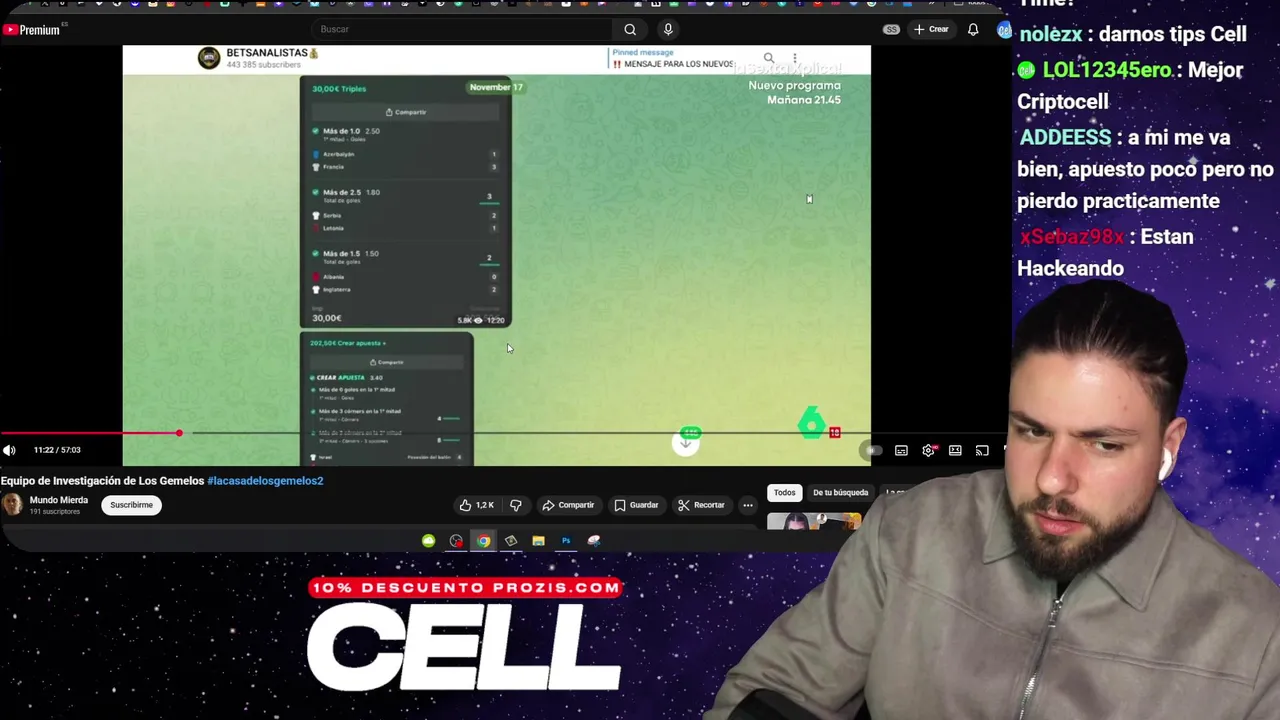
Task: Click the video title Equipo de Investigación
Action: [x=102, y=481]
